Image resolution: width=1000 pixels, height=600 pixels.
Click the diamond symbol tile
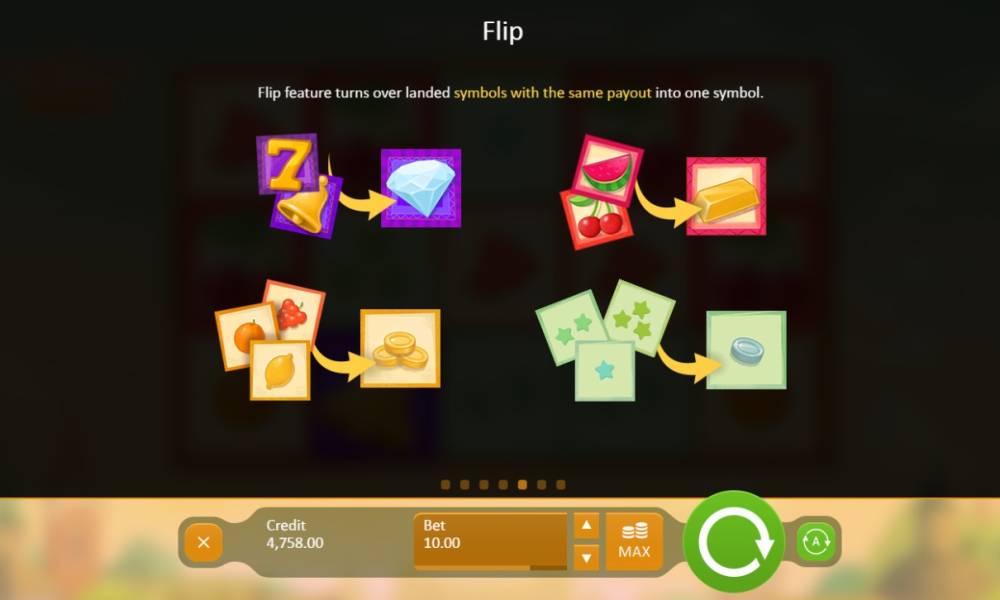point(421,188)
